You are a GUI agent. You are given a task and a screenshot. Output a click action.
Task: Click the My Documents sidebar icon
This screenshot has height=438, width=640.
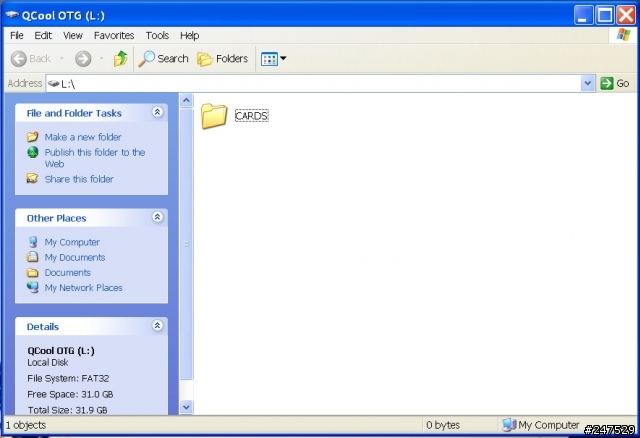(x=33, y=257)
